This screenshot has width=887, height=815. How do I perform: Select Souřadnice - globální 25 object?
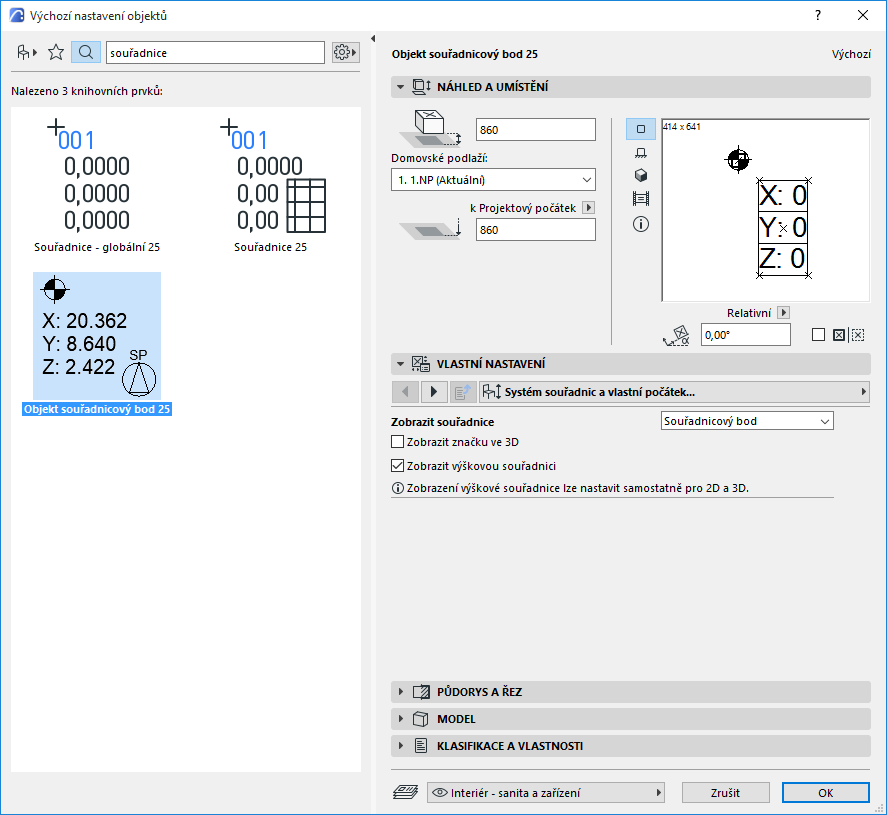pos(97,185)
